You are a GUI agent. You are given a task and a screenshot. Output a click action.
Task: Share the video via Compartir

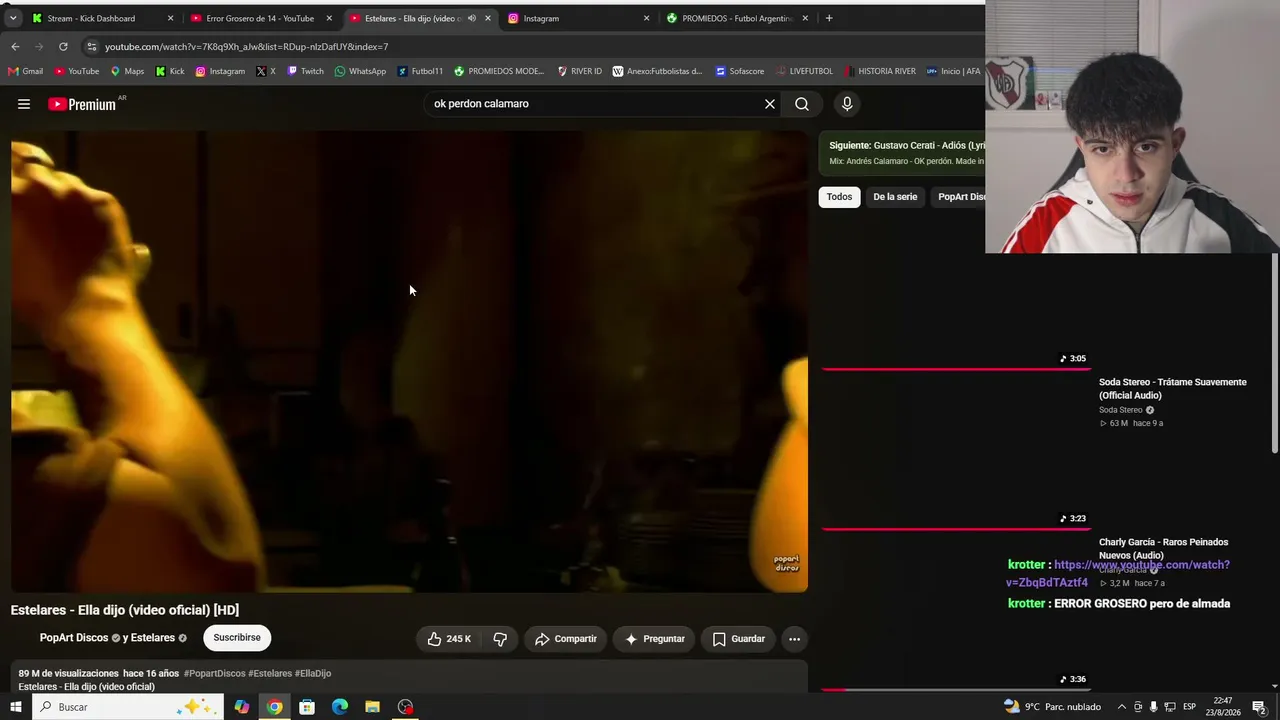pyautogui.click(x=565, y=639)
